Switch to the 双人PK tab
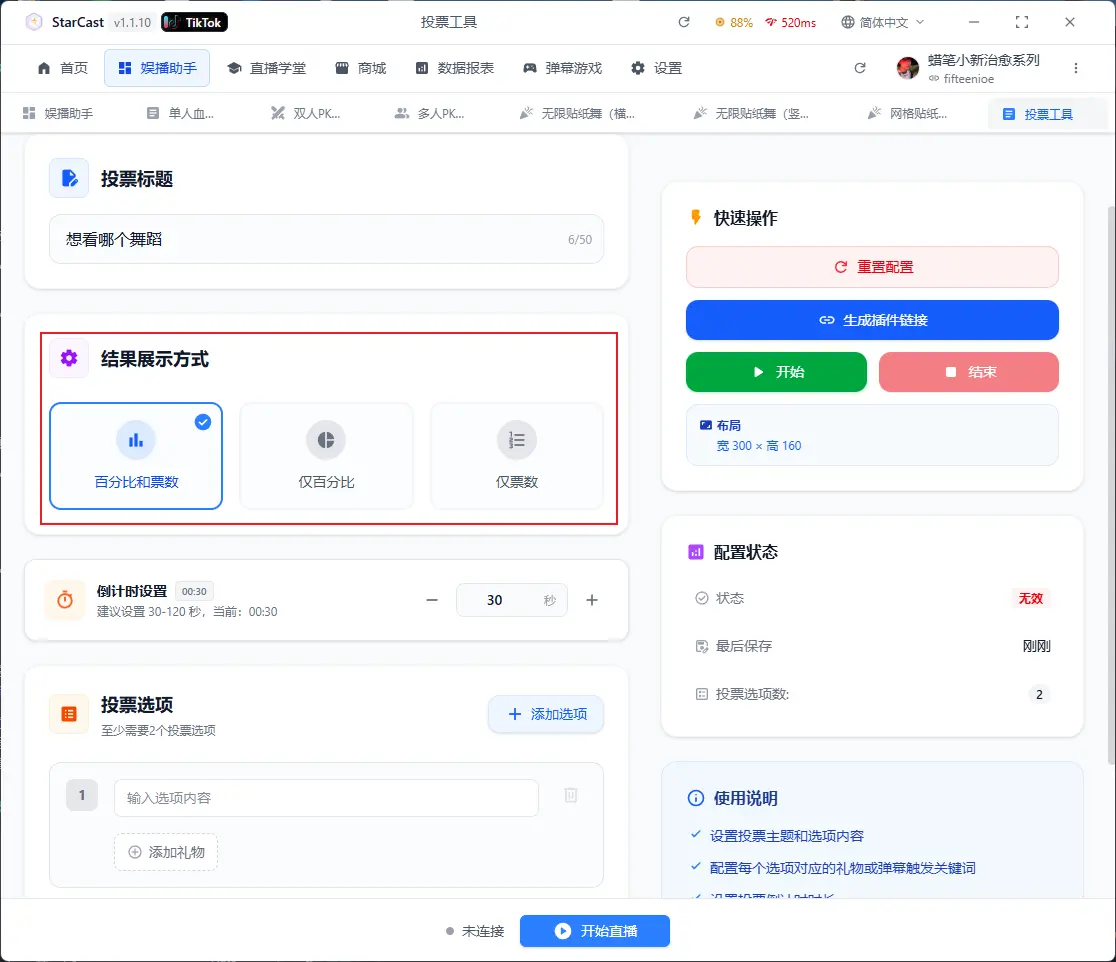The height and width of the screenshot is (962, 1116). pyautogui.click(x=306, y=114)
